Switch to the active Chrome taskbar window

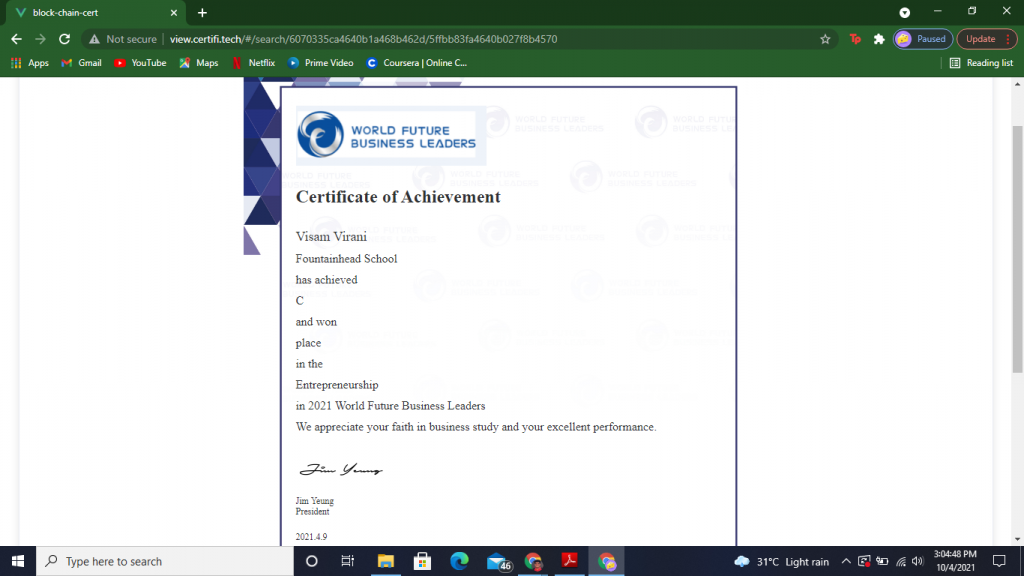coord(607,561)
